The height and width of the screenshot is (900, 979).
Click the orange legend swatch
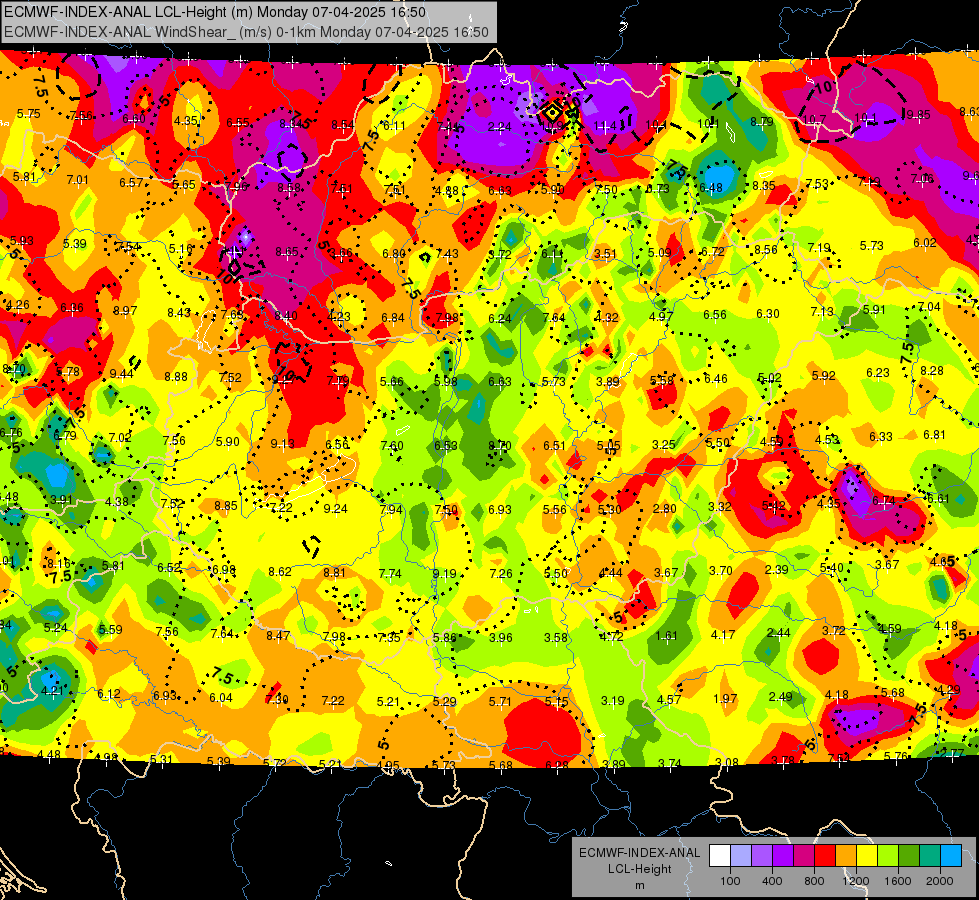(846, 856)
